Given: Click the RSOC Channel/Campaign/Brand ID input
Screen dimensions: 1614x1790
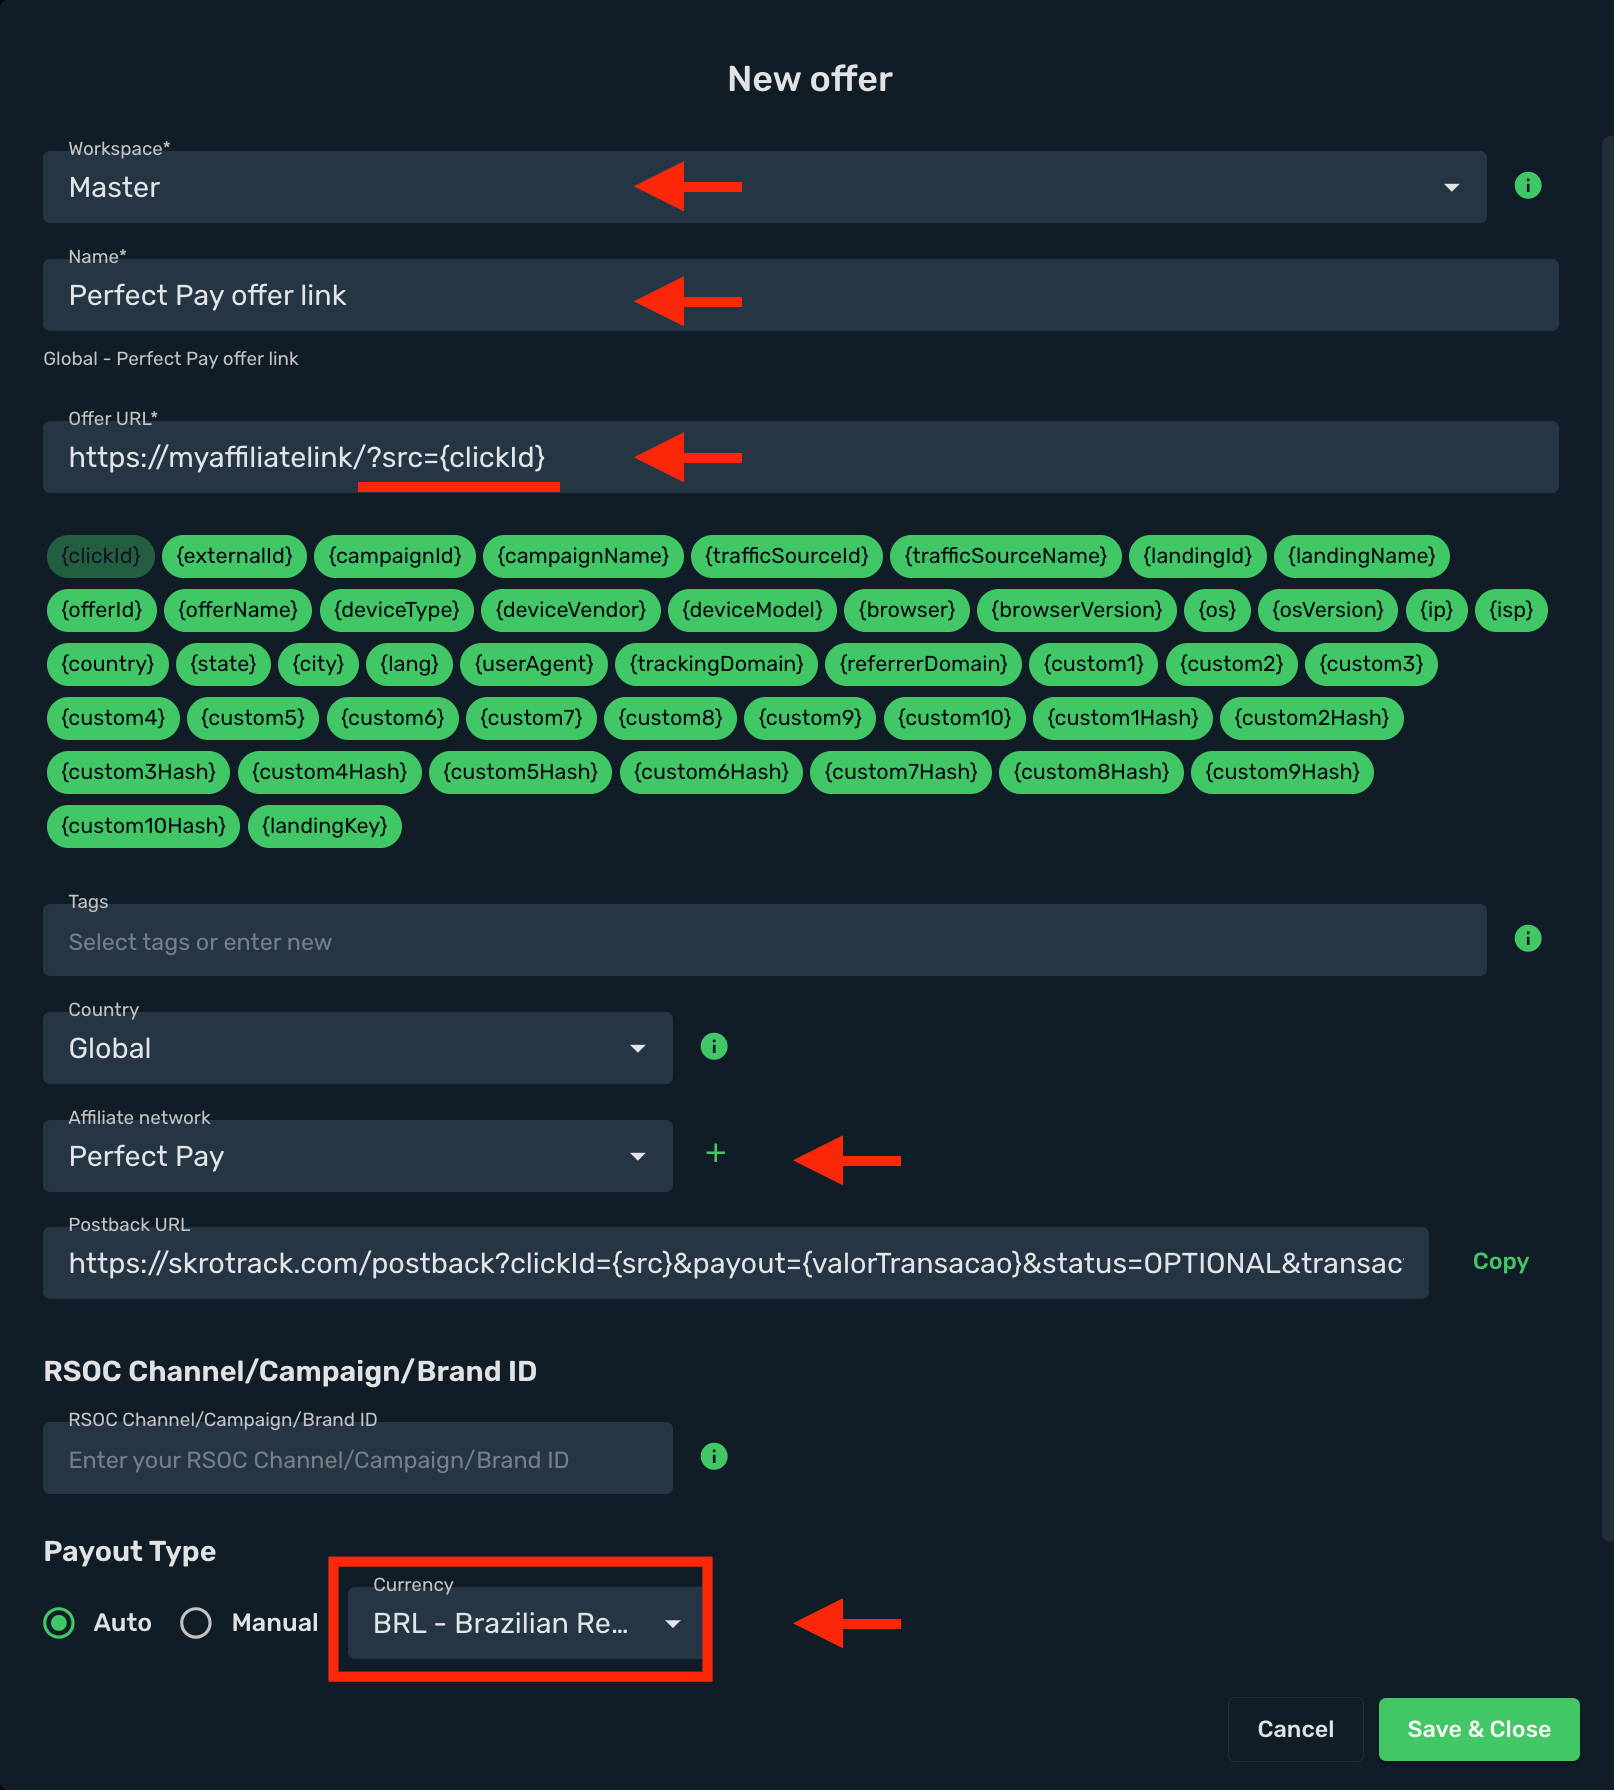Looking at the screenshot, I should point(357,1458).
